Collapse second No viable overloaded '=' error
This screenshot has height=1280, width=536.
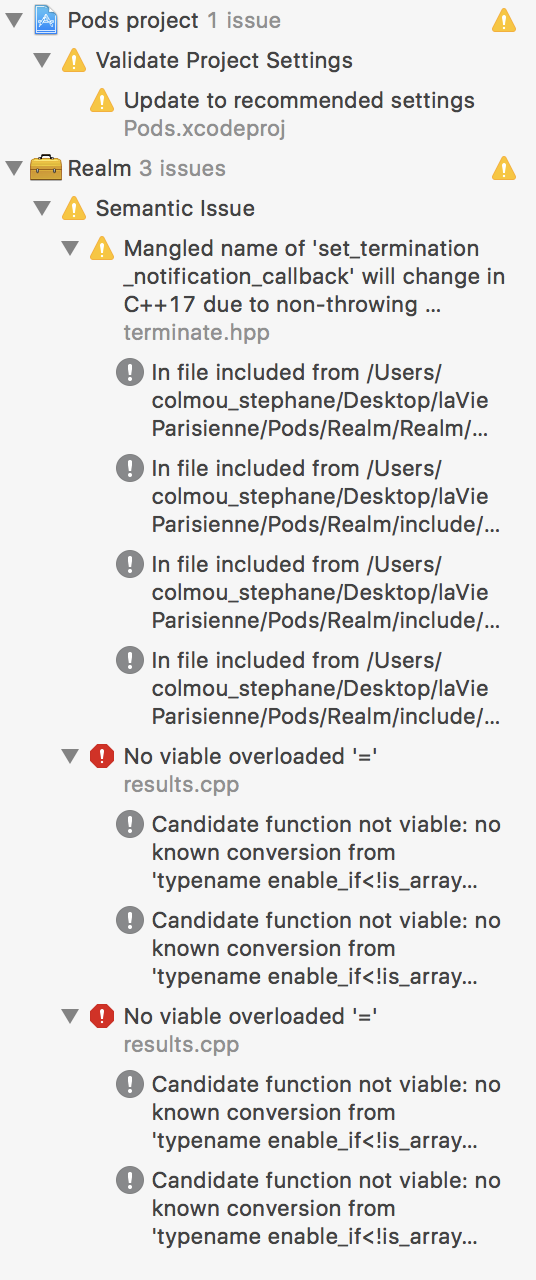tap(70, 1016)
